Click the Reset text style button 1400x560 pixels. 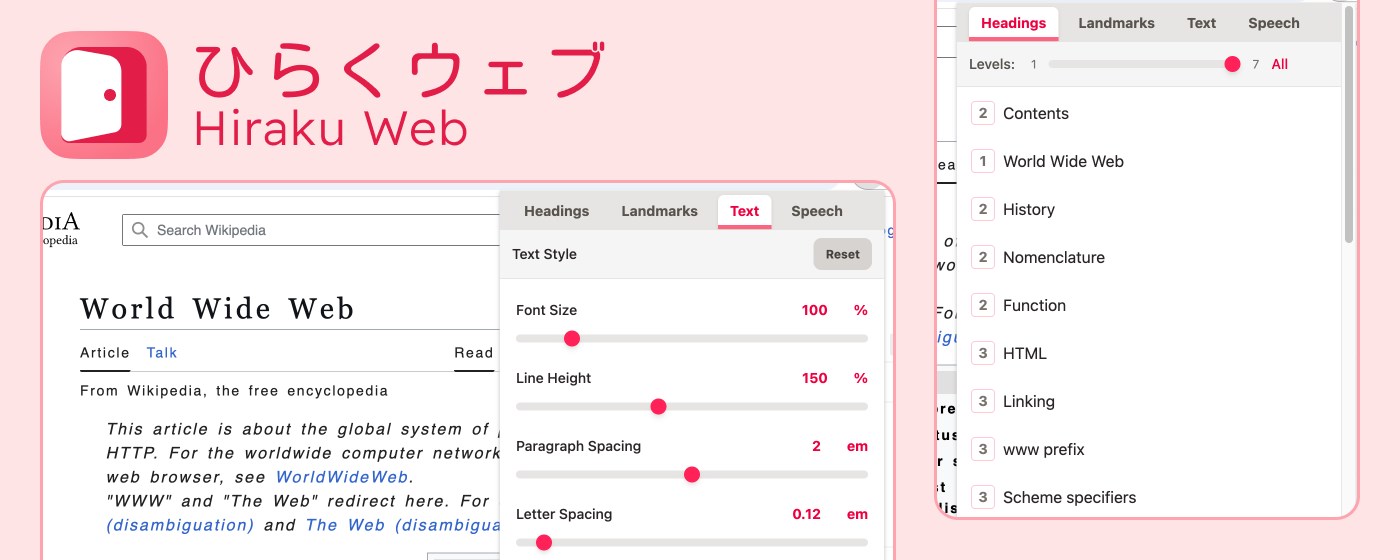[x=842, y=254]
